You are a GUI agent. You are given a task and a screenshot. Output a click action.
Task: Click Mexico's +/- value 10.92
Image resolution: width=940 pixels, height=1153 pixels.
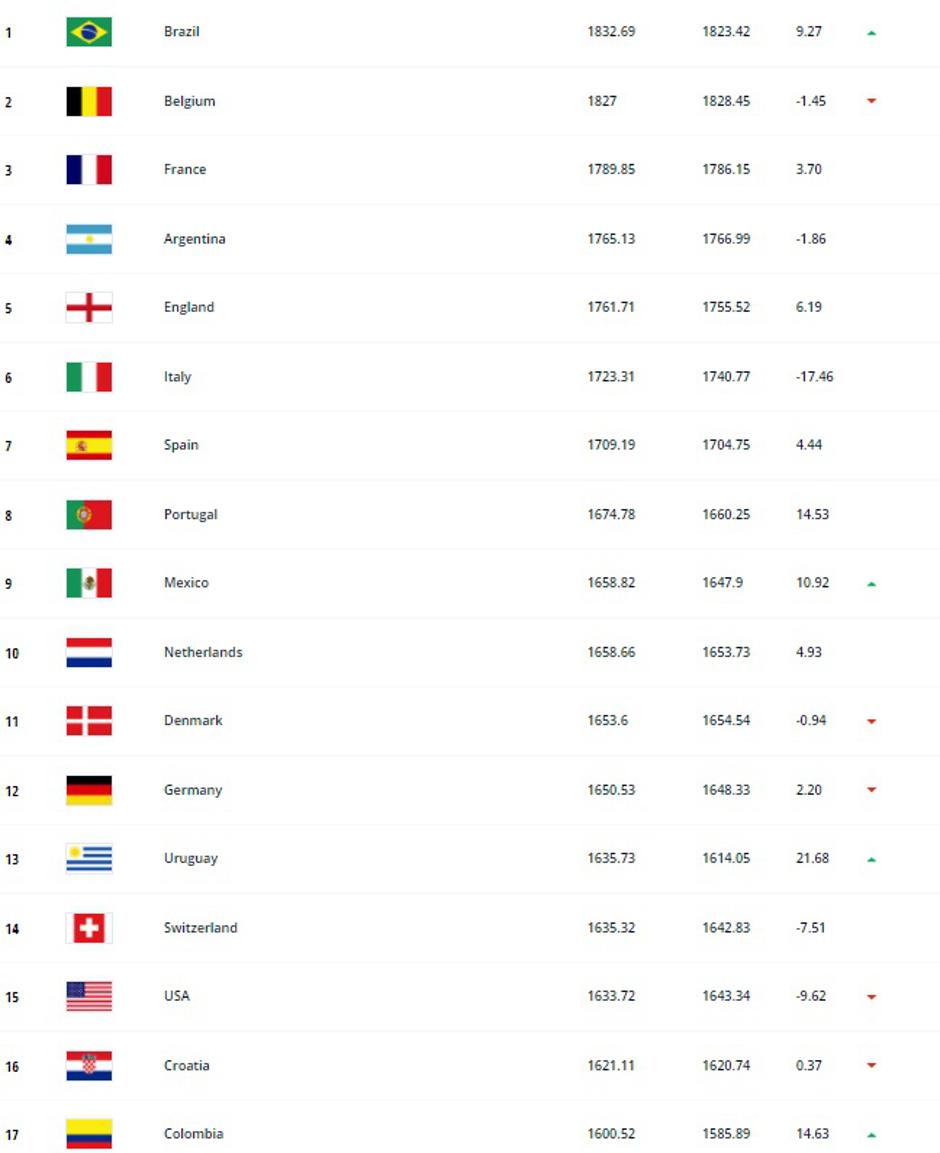coord(812,582)
